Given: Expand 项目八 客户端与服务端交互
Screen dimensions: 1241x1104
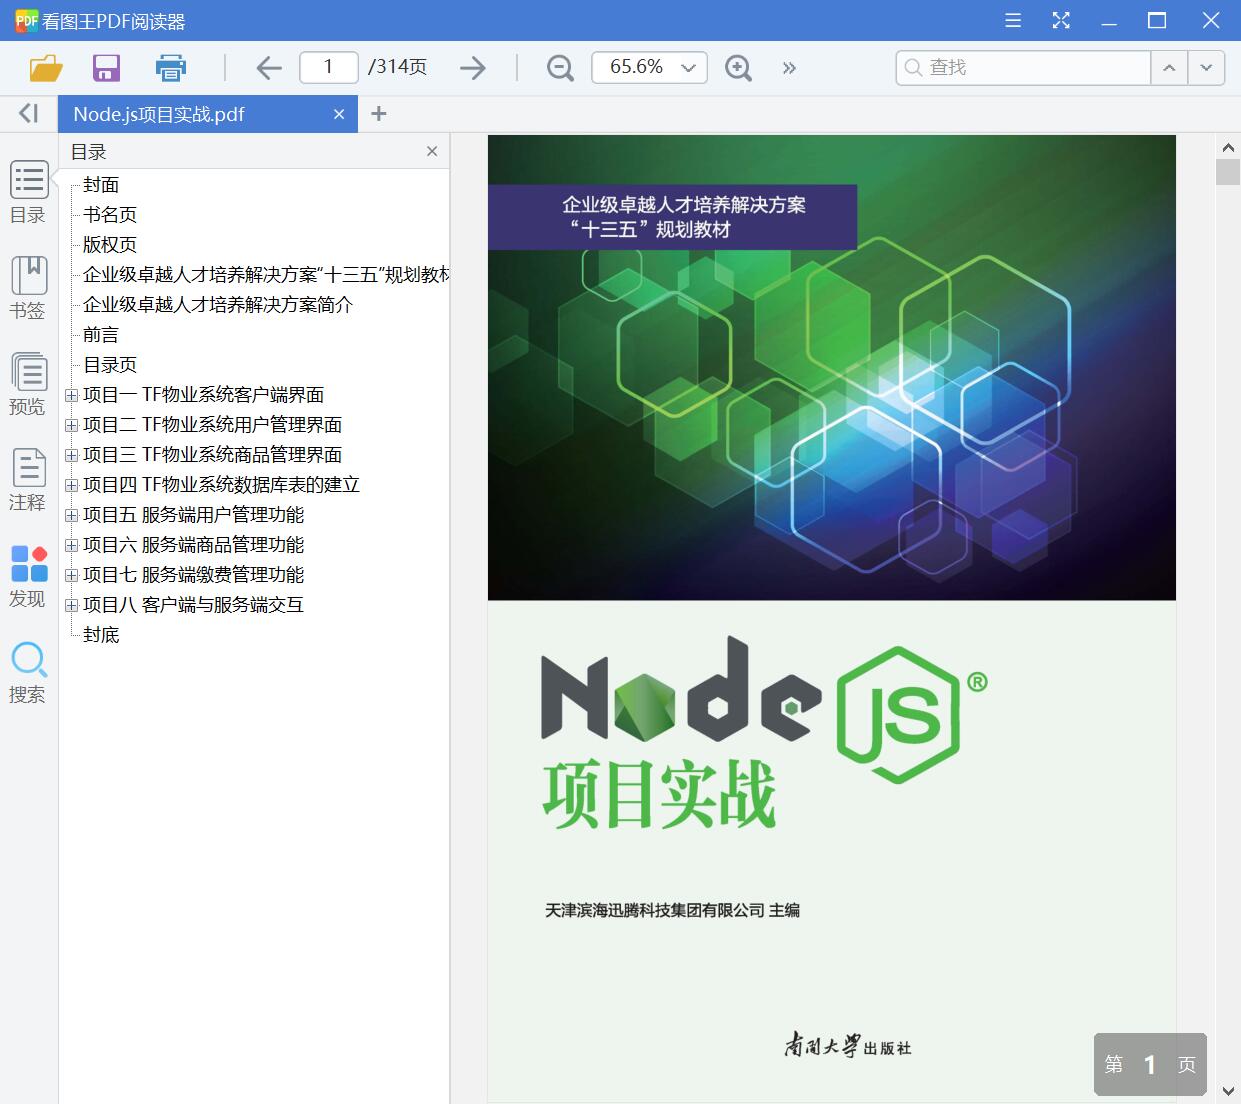Looking at the screenshot, I should click(x=71, y=605).
